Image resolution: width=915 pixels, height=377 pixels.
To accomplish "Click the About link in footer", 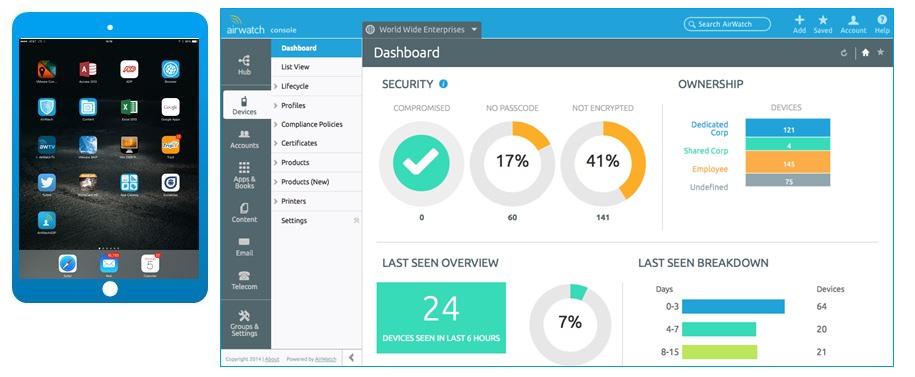I will tap(272, 359).
